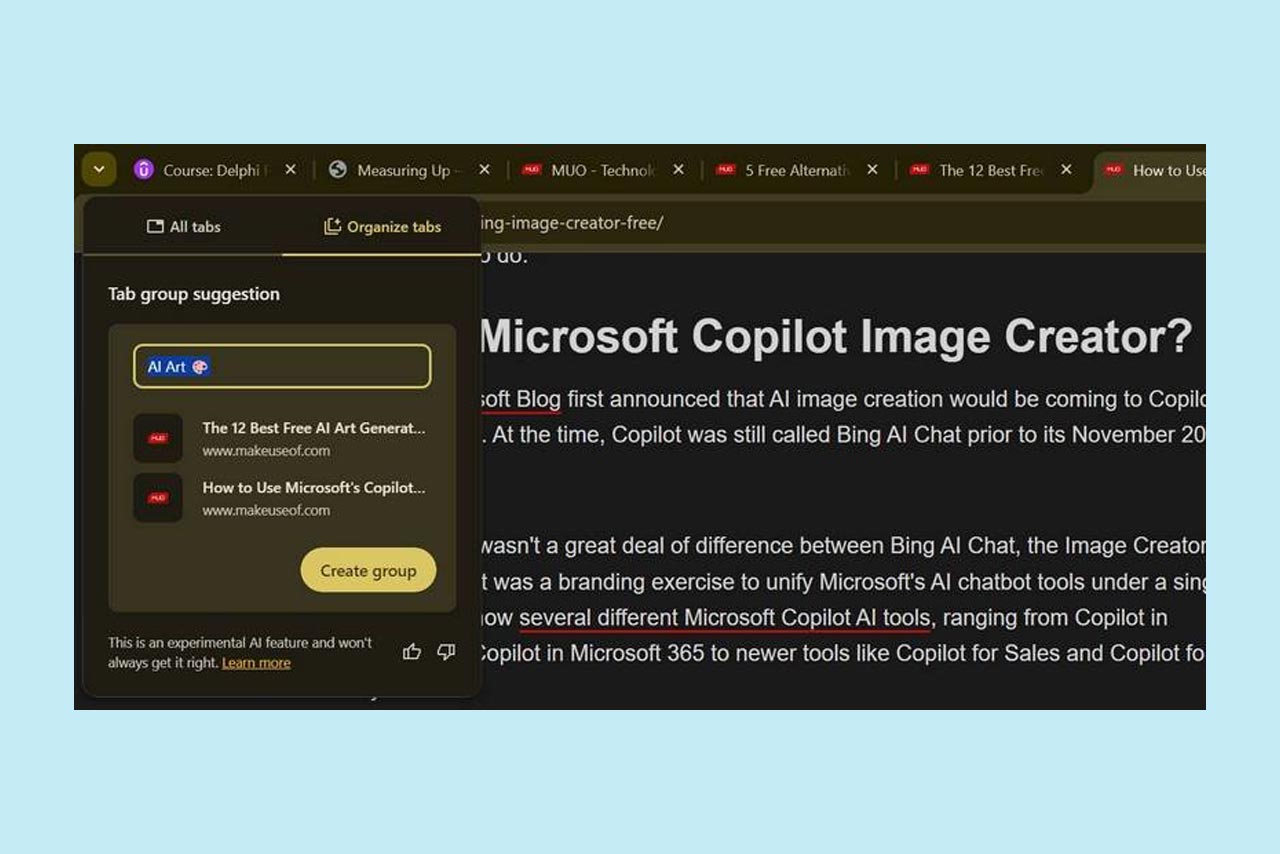This screenshot has width=1280, height=854.
Task: Click the address bar URL text
Action: click(x=572, y=223)
